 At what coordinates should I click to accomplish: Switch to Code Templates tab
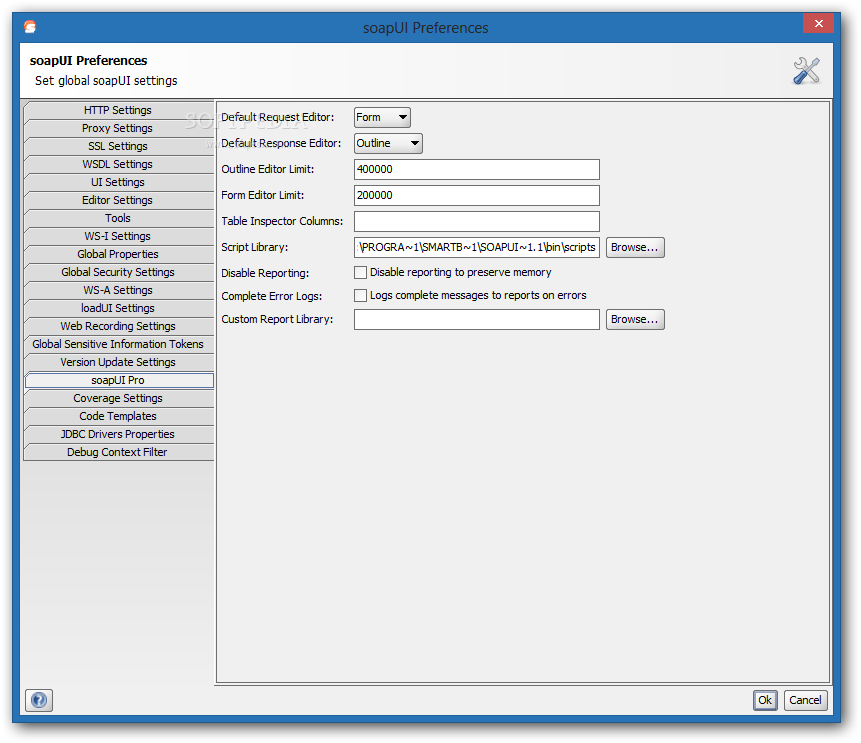coord(118,416)
